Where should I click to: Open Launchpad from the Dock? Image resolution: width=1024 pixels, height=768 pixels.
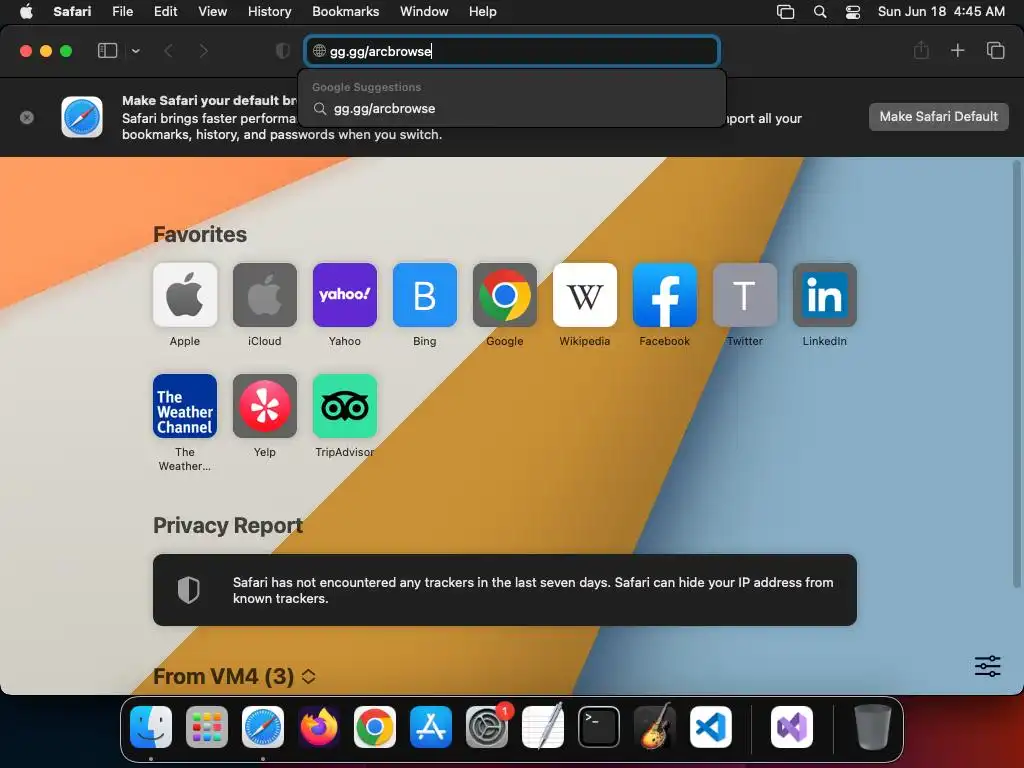coord(207,727)
